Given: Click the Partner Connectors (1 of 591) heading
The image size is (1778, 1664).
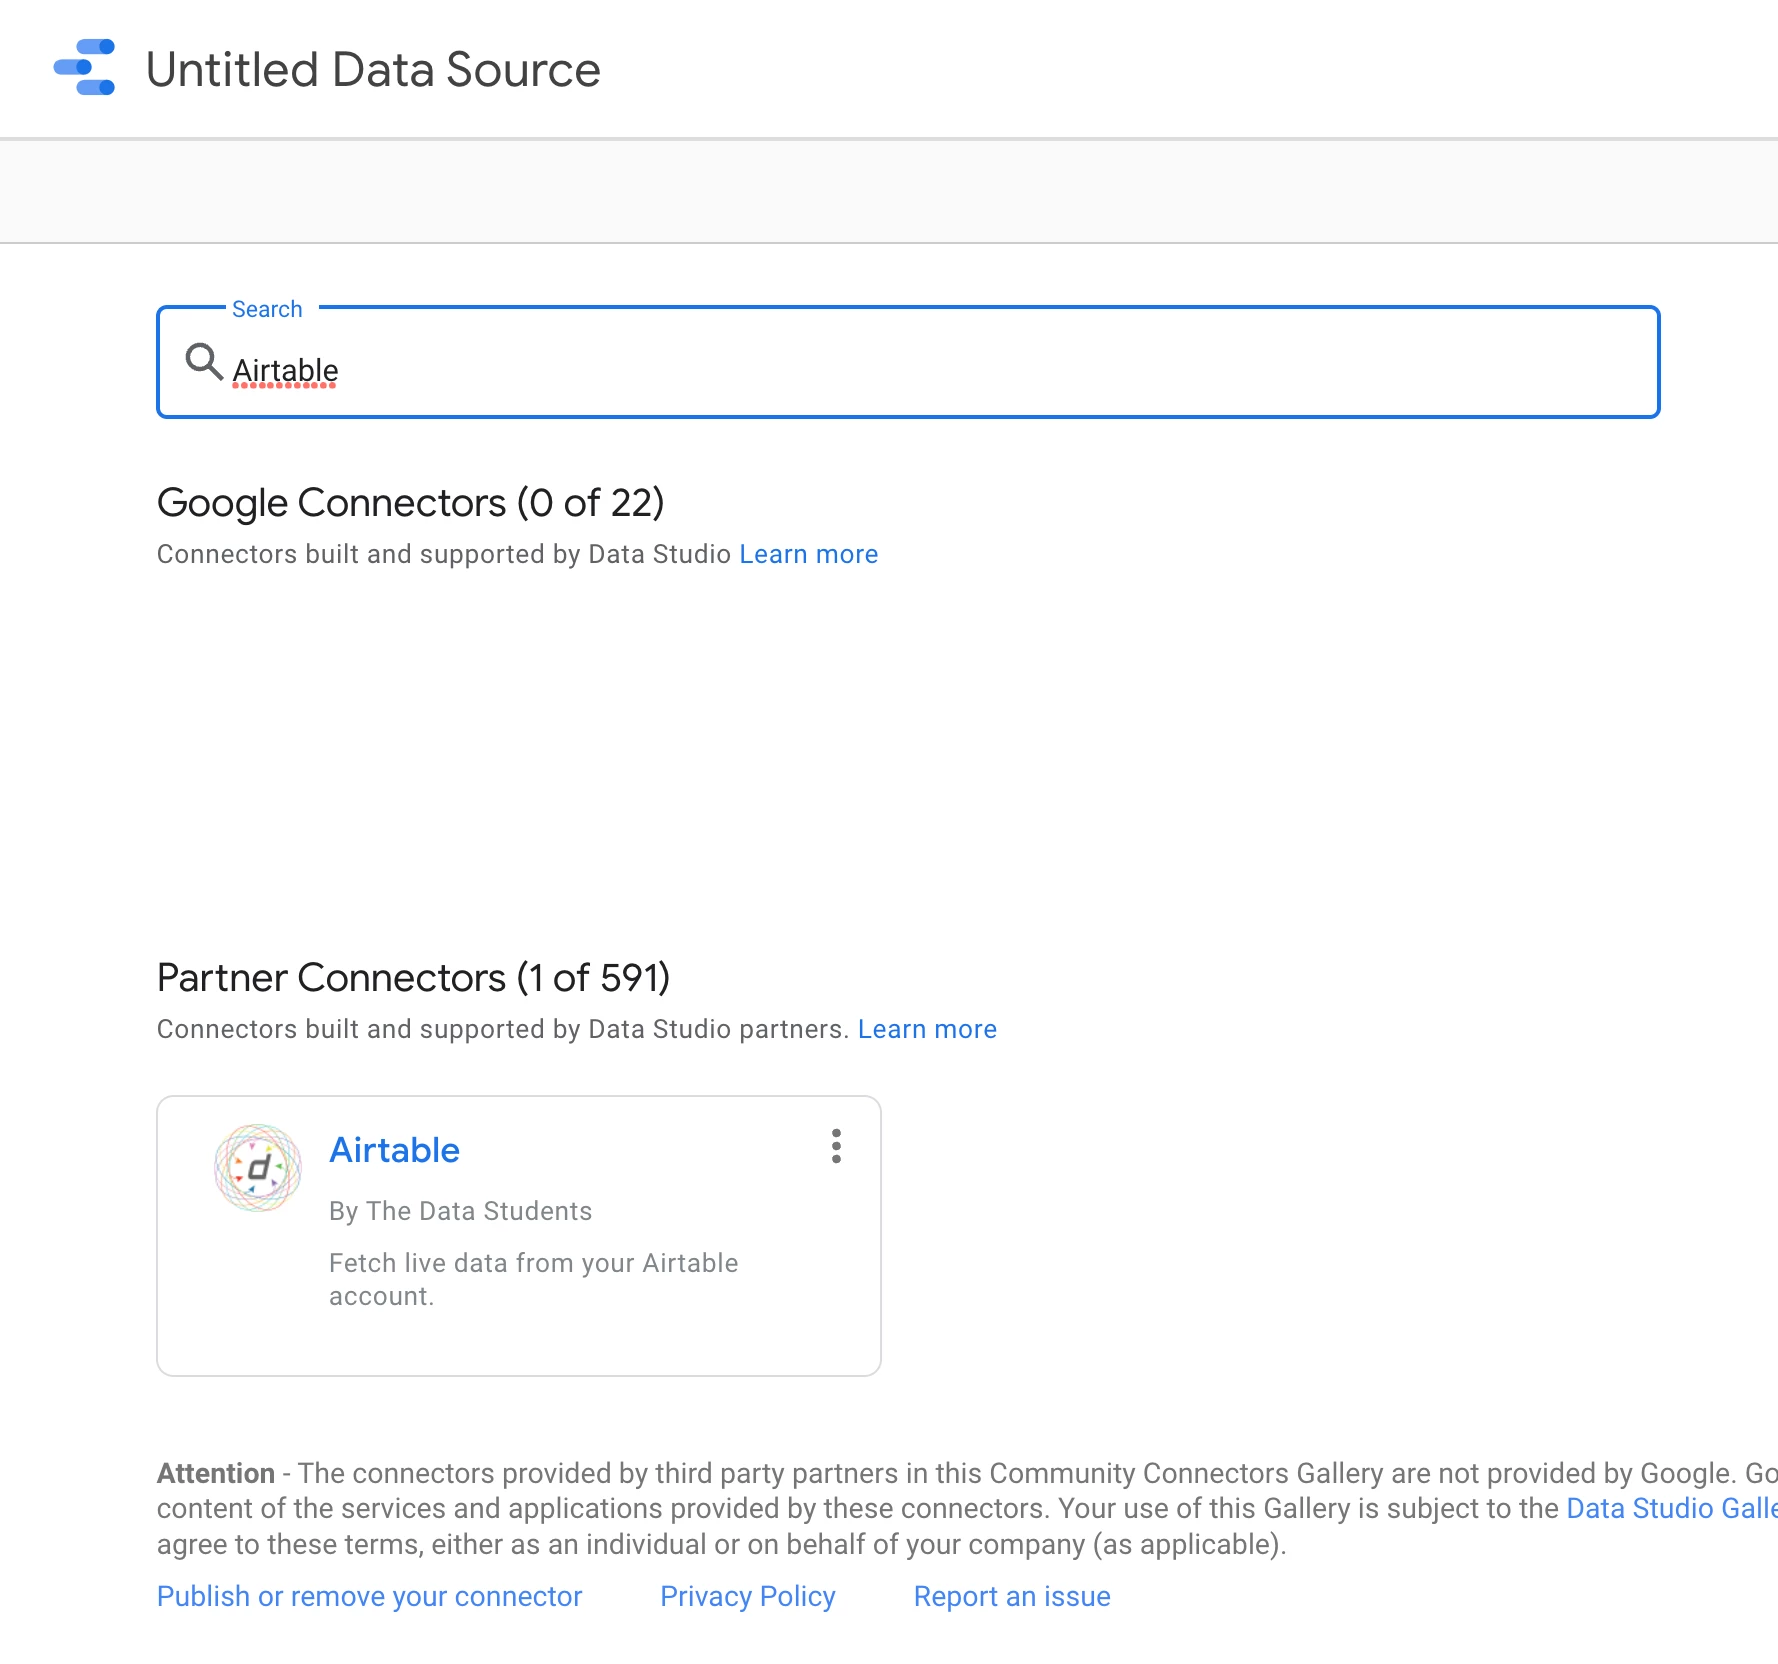Looking at the screenshot, I should tap(413, 978).
